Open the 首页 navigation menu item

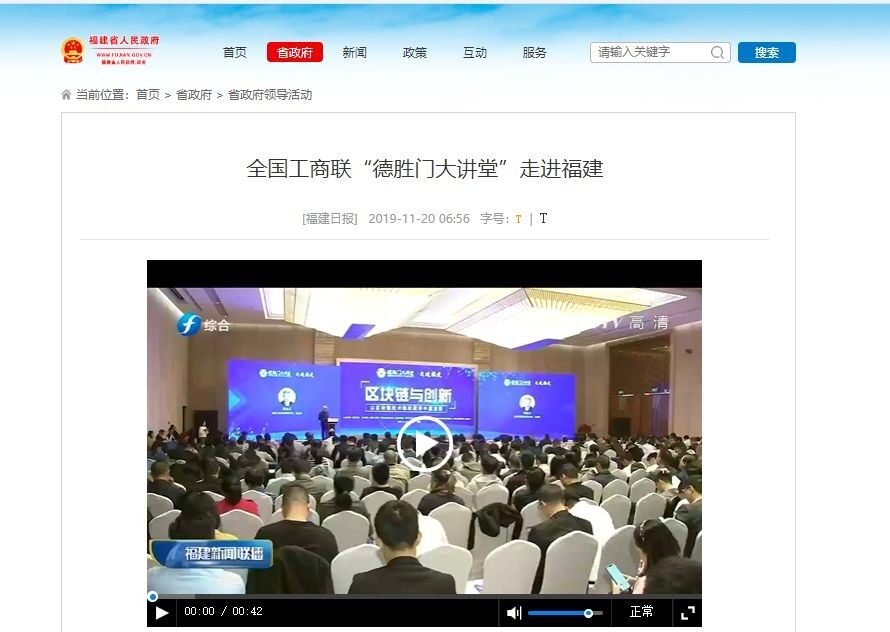(234, 53)
